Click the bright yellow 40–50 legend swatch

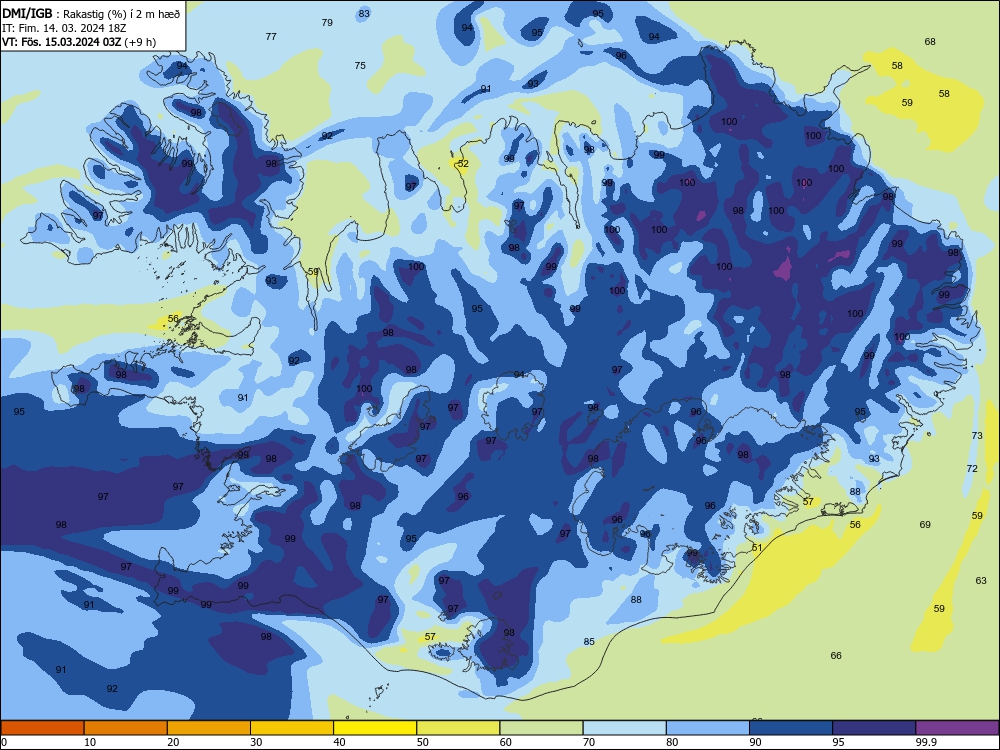(375, 728)
